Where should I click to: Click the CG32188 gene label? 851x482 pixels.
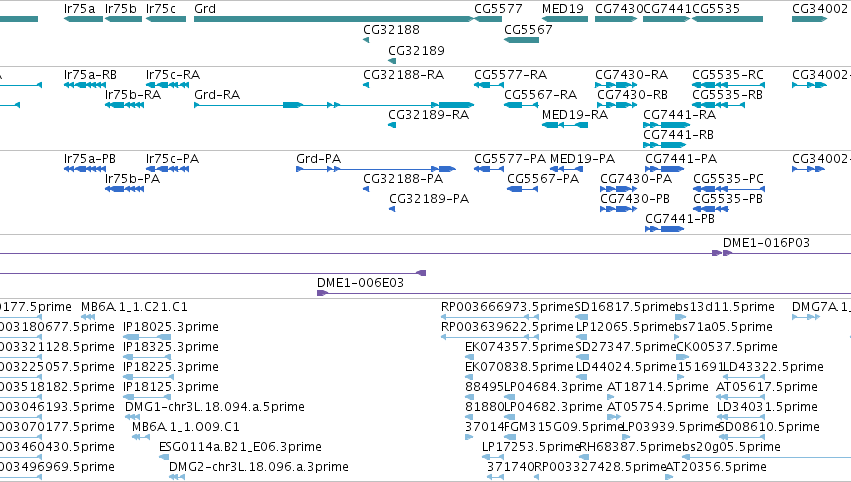(x=391, y=30)
